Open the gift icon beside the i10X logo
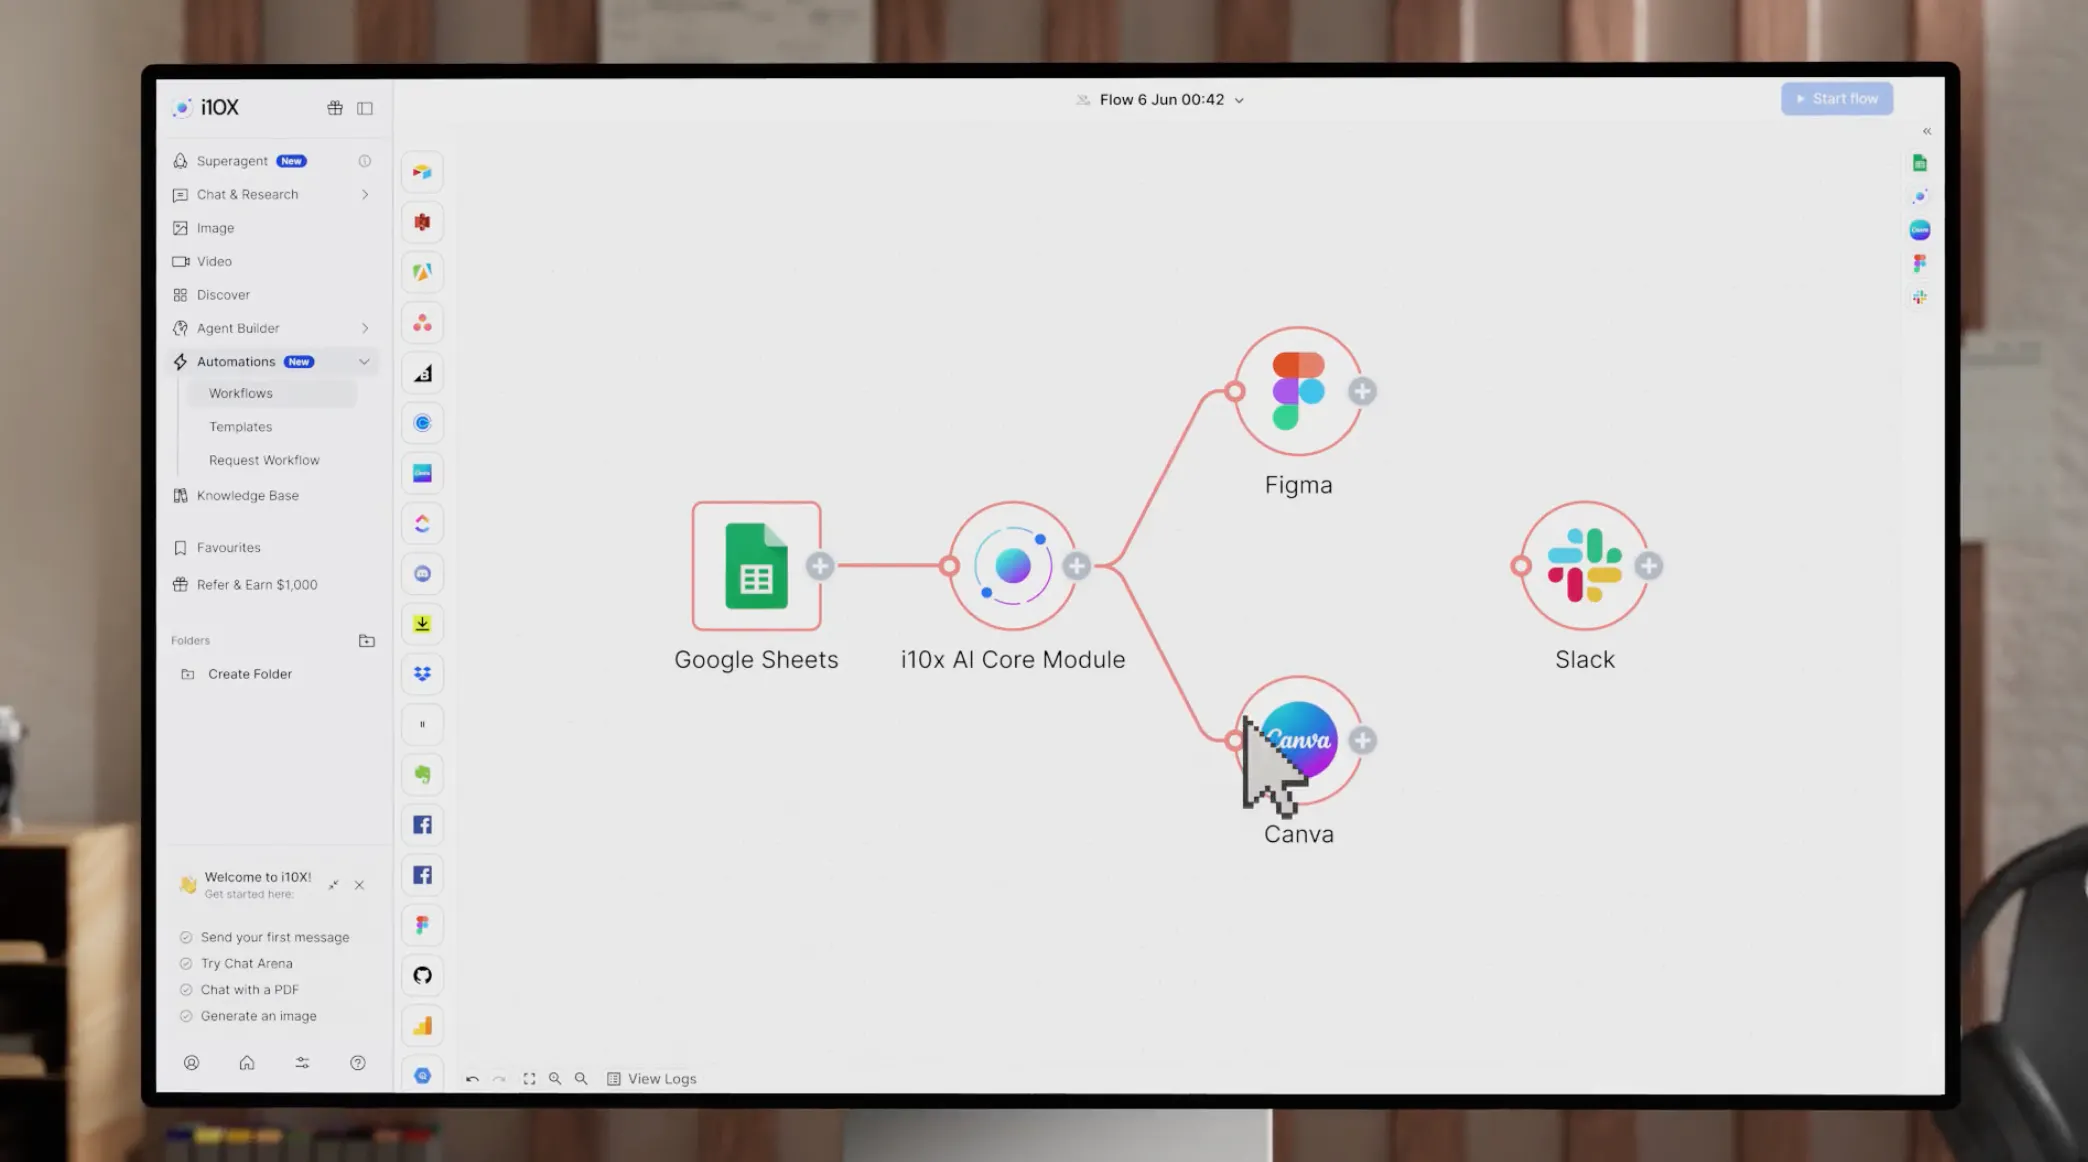 click(335, 108)
